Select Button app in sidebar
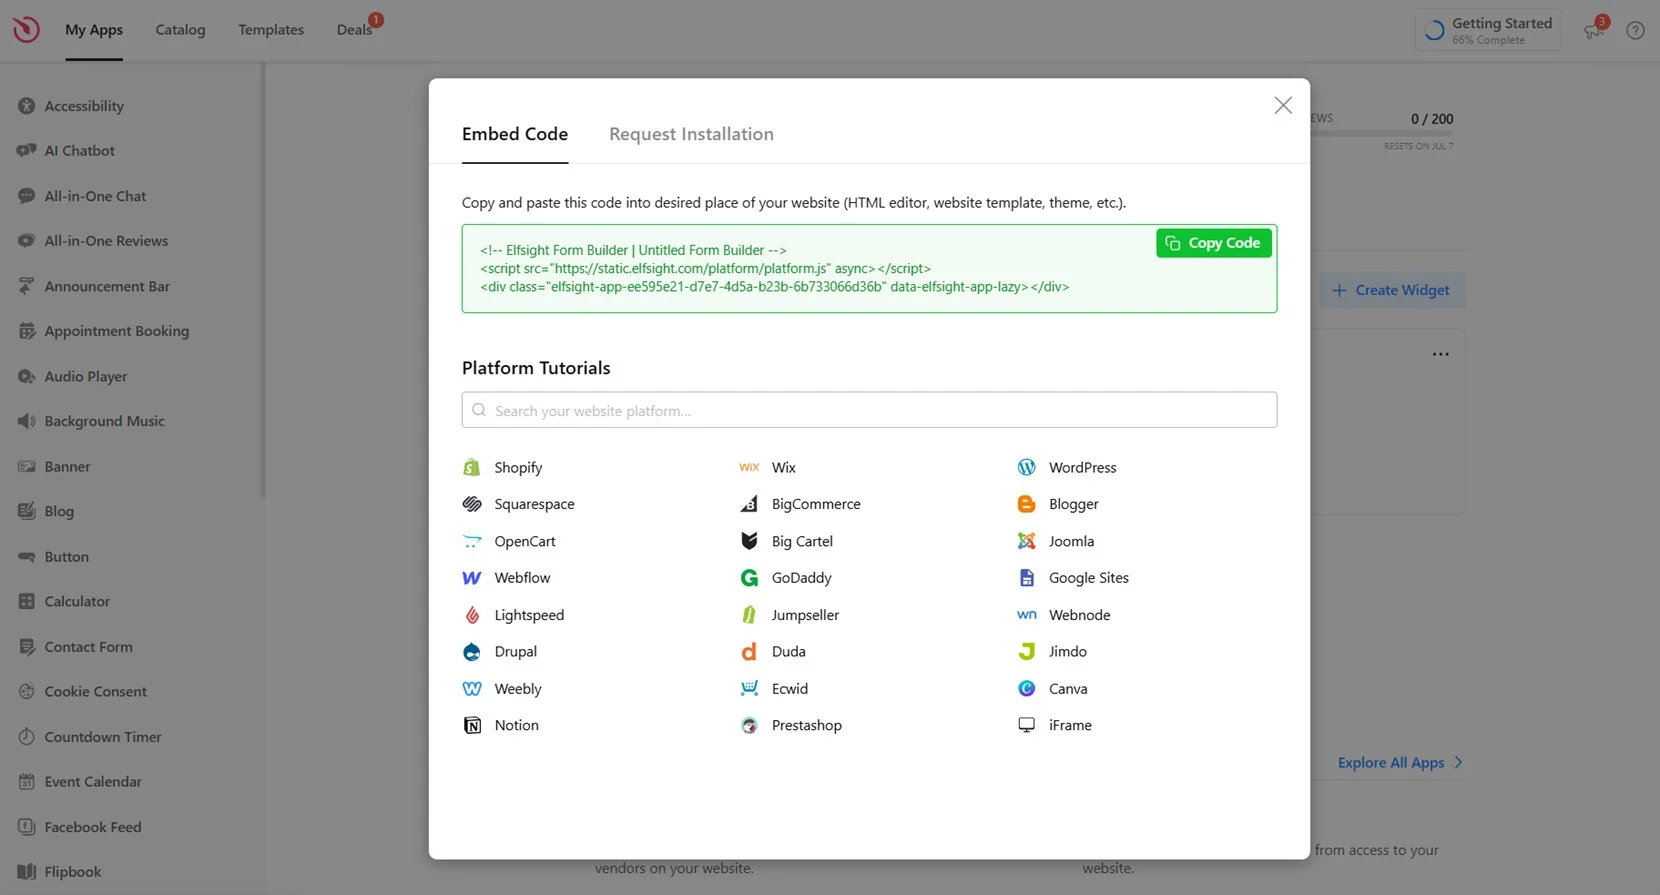1660x895 pixels. (x=66, y=556)
